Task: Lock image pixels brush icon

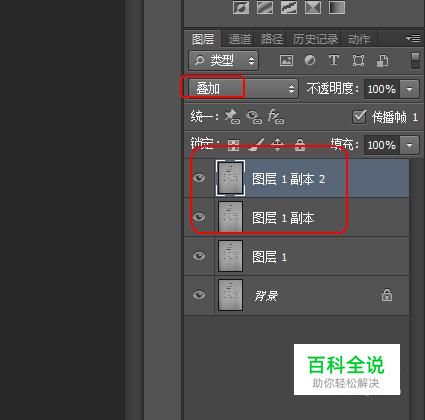Action: point(256,145)
